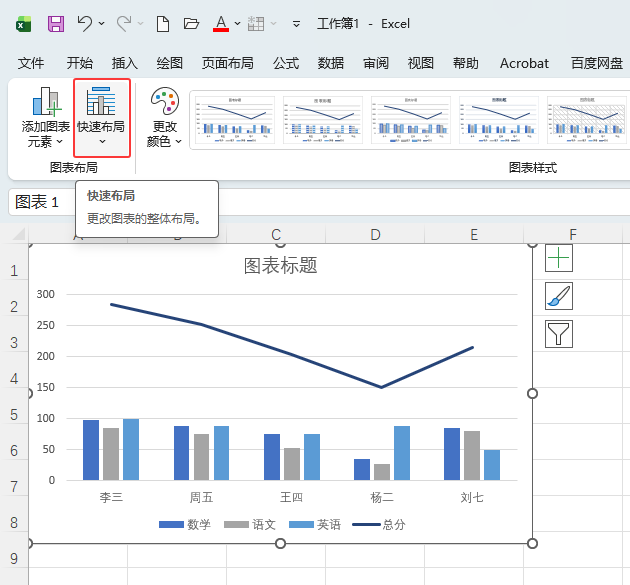
Task: Expand the font color dropdown arrow
Action: pyautogui.click(x=237, y=24)
